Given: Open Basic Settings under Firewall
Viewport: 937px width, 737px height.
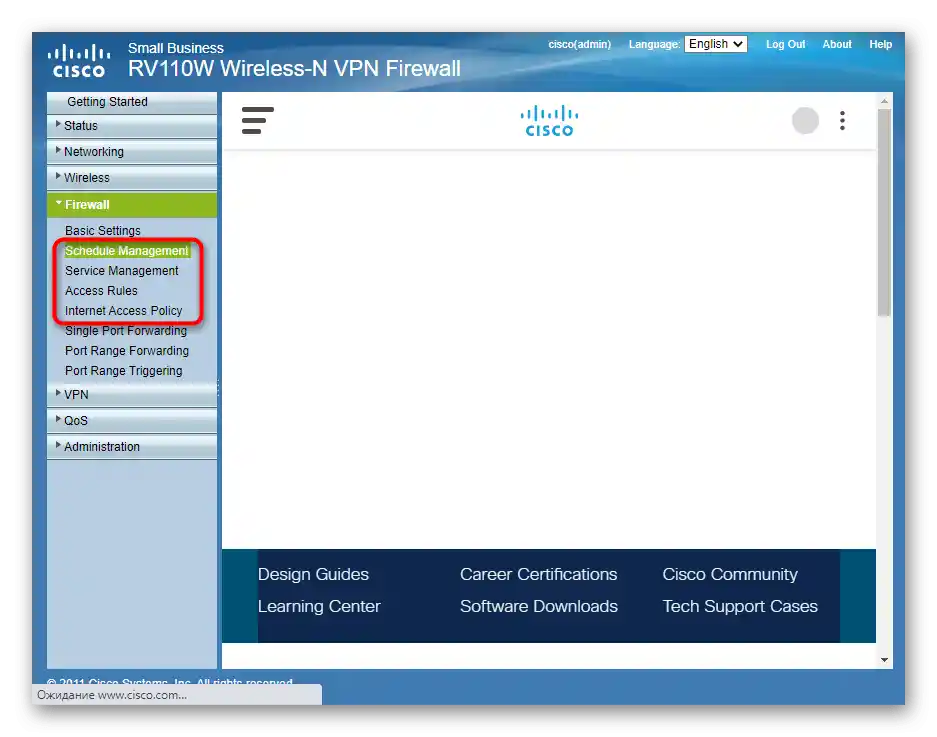Looking at the screenshot, I should 103,231.
